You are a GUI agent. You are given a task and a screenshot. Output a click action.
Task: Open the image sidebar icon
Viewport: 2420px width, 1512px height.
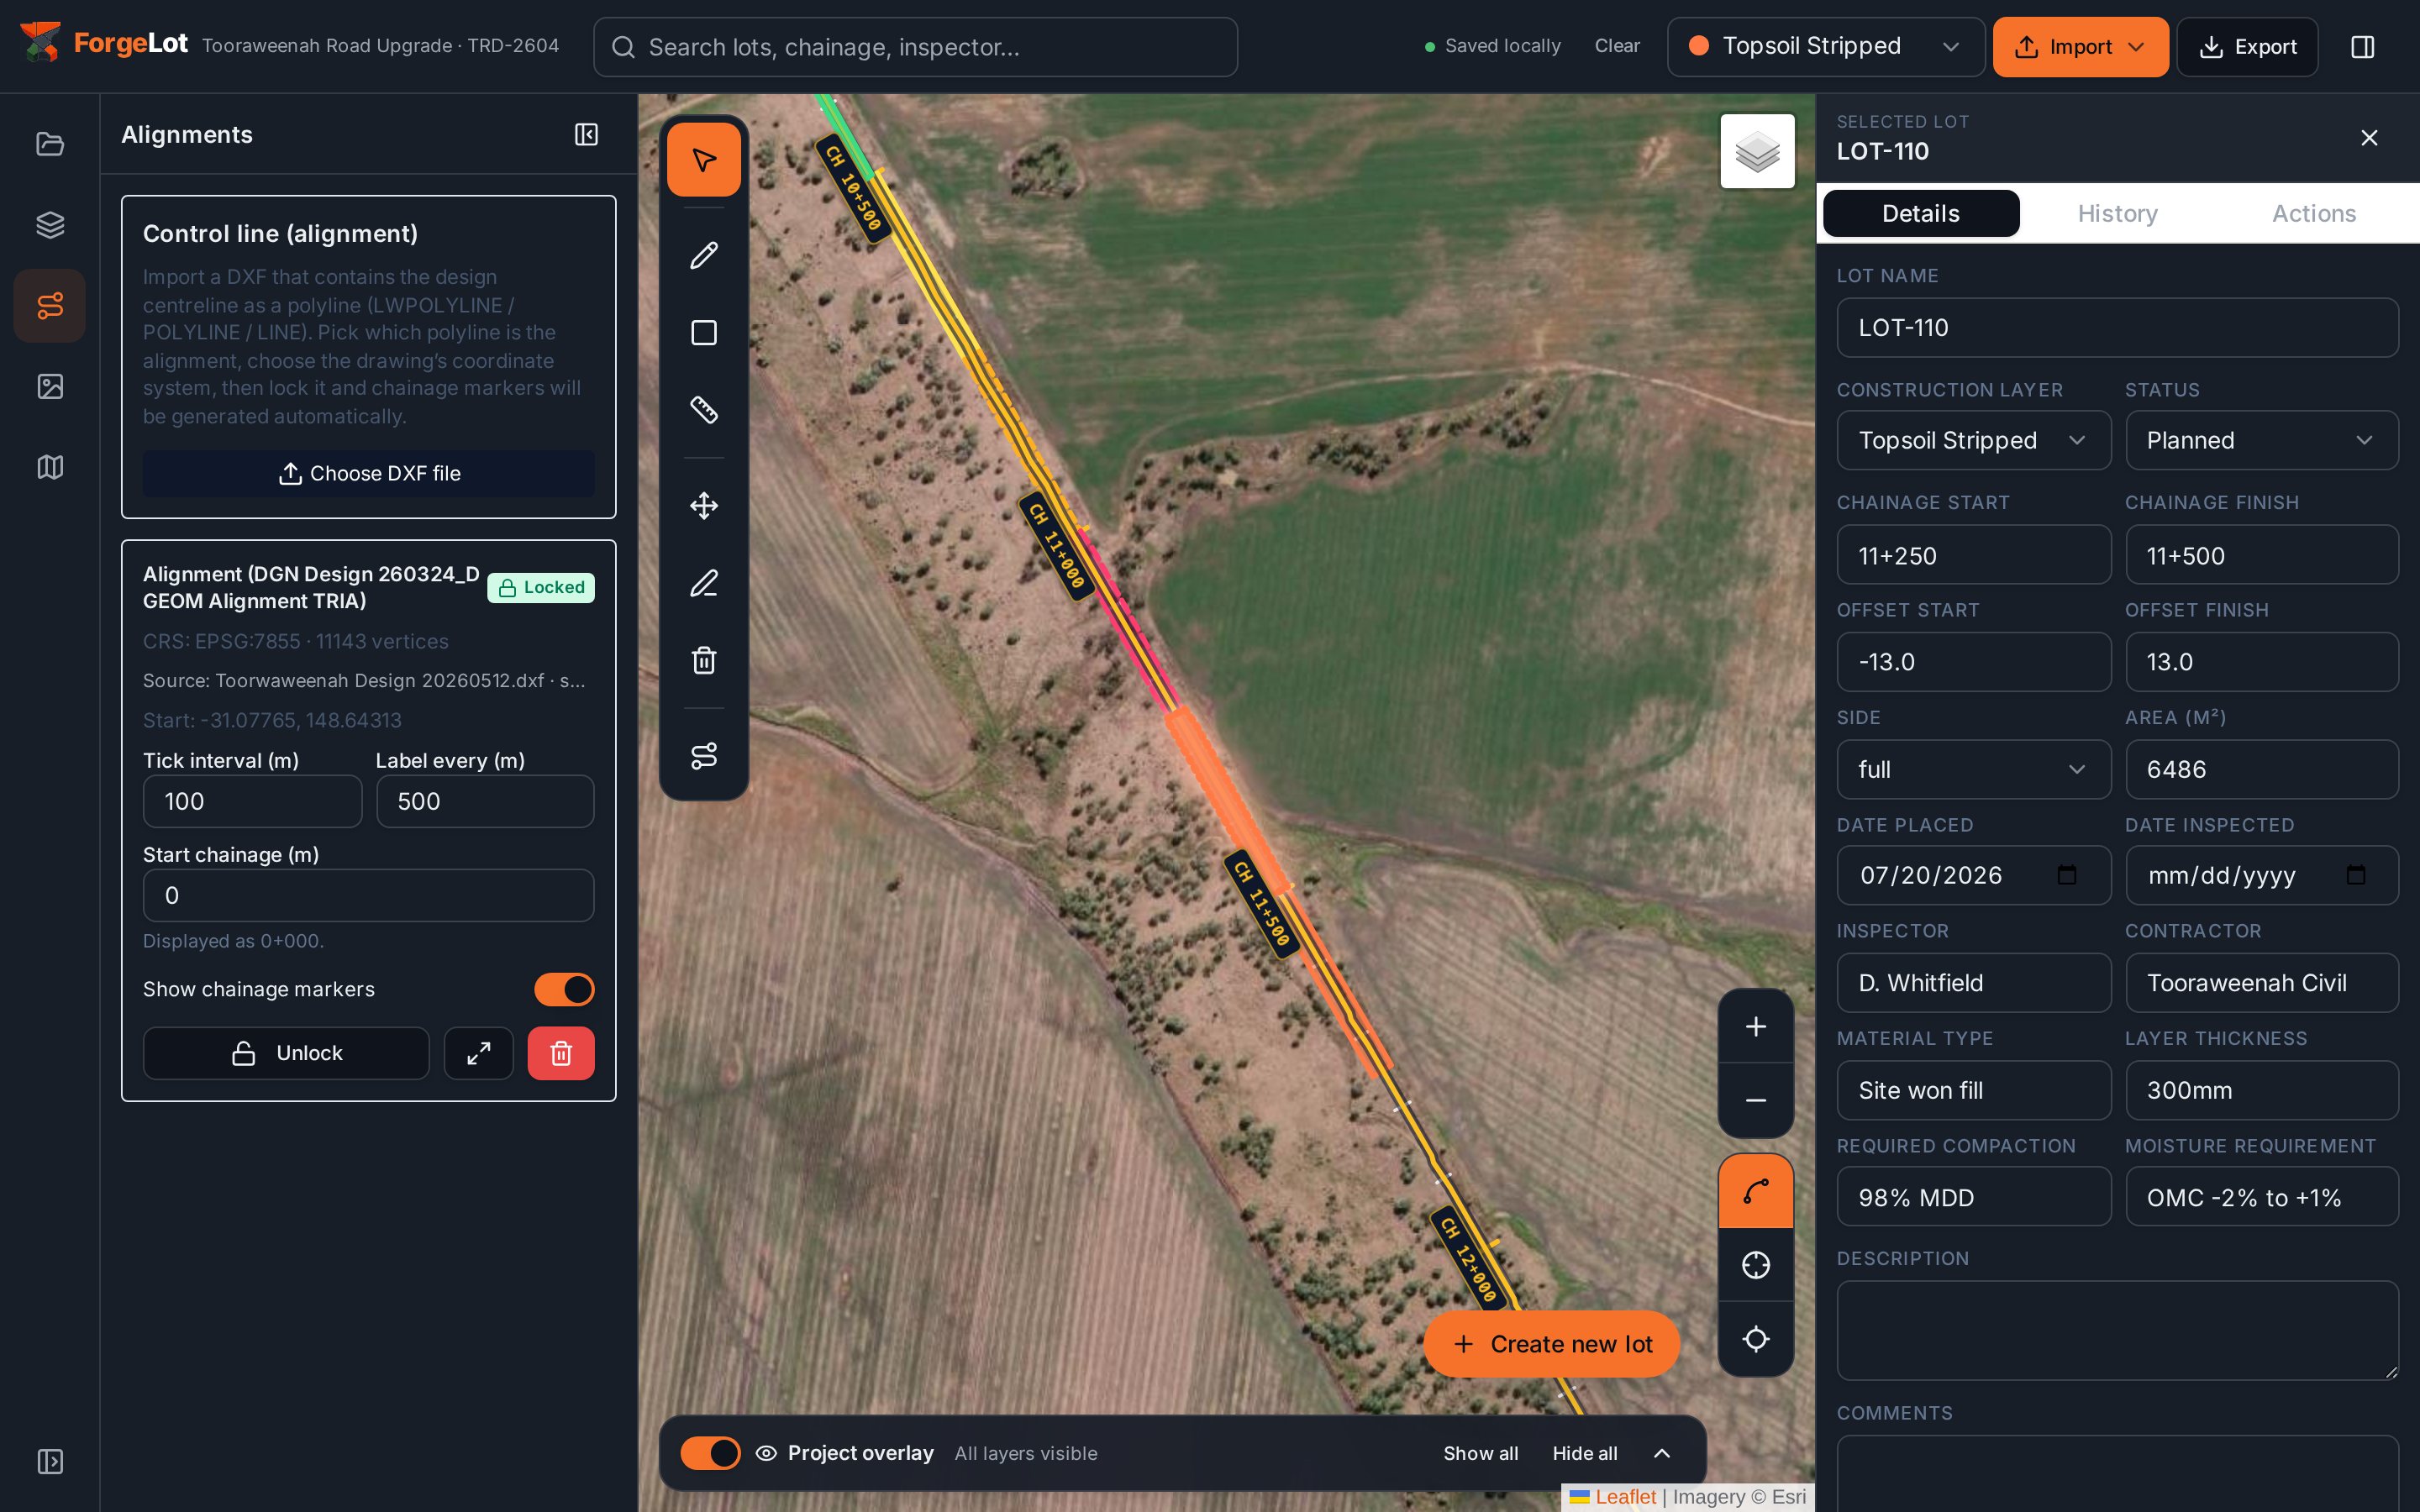50,386
